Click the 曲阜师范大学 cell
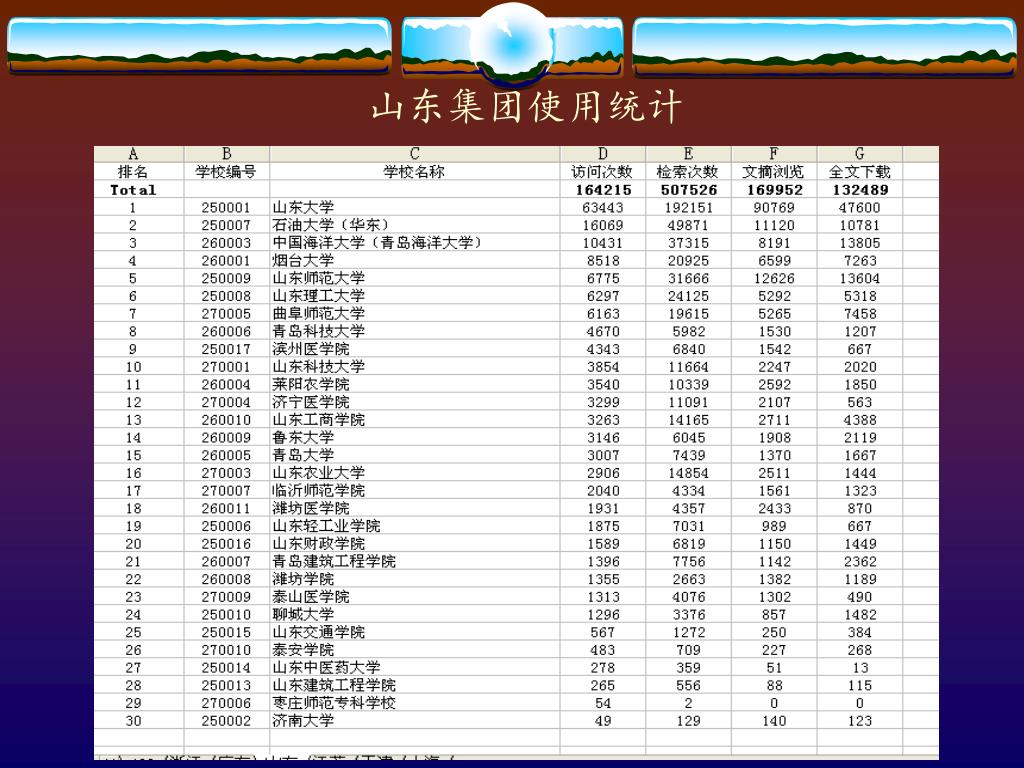The width and height of the screenshot is (1024, 768). point(415,313)
